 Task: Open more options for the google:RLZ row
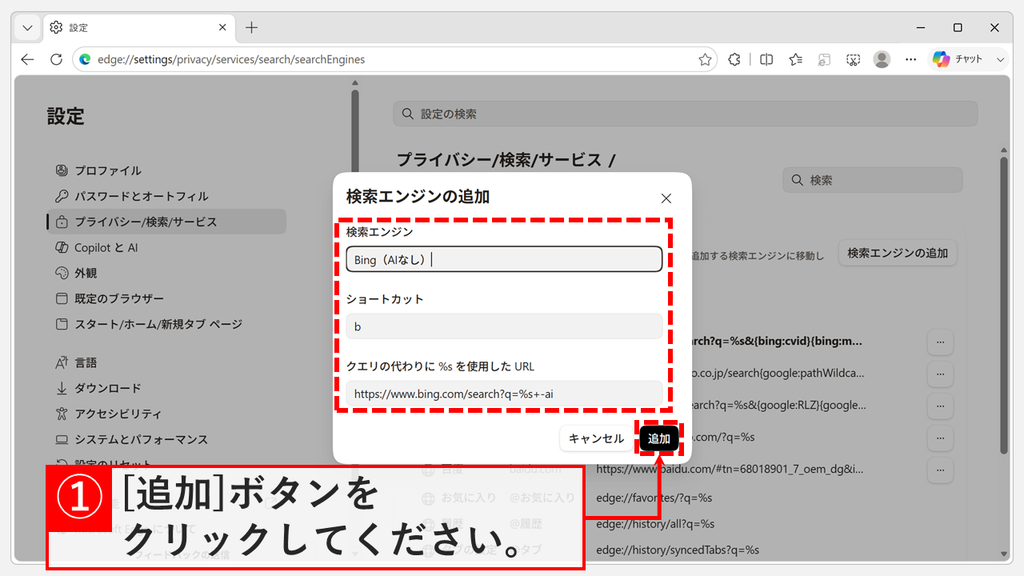pos(940,405)
